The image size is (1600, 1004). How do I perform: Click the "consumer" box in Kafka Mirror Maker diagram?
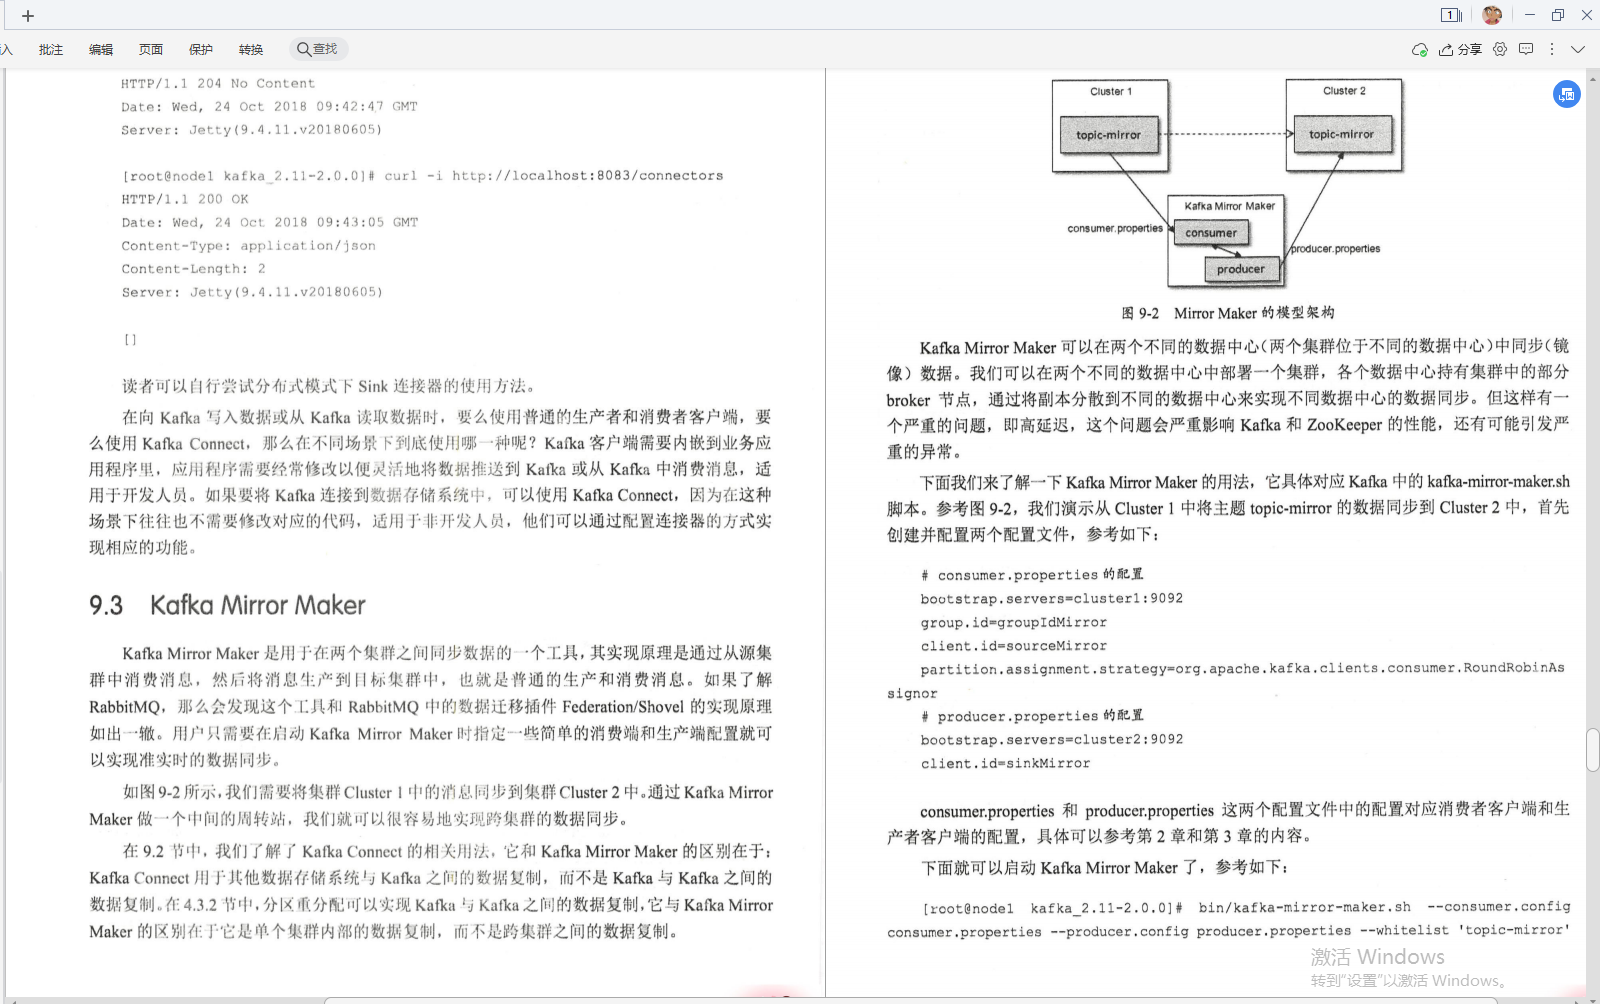(x=1211, y=233)
